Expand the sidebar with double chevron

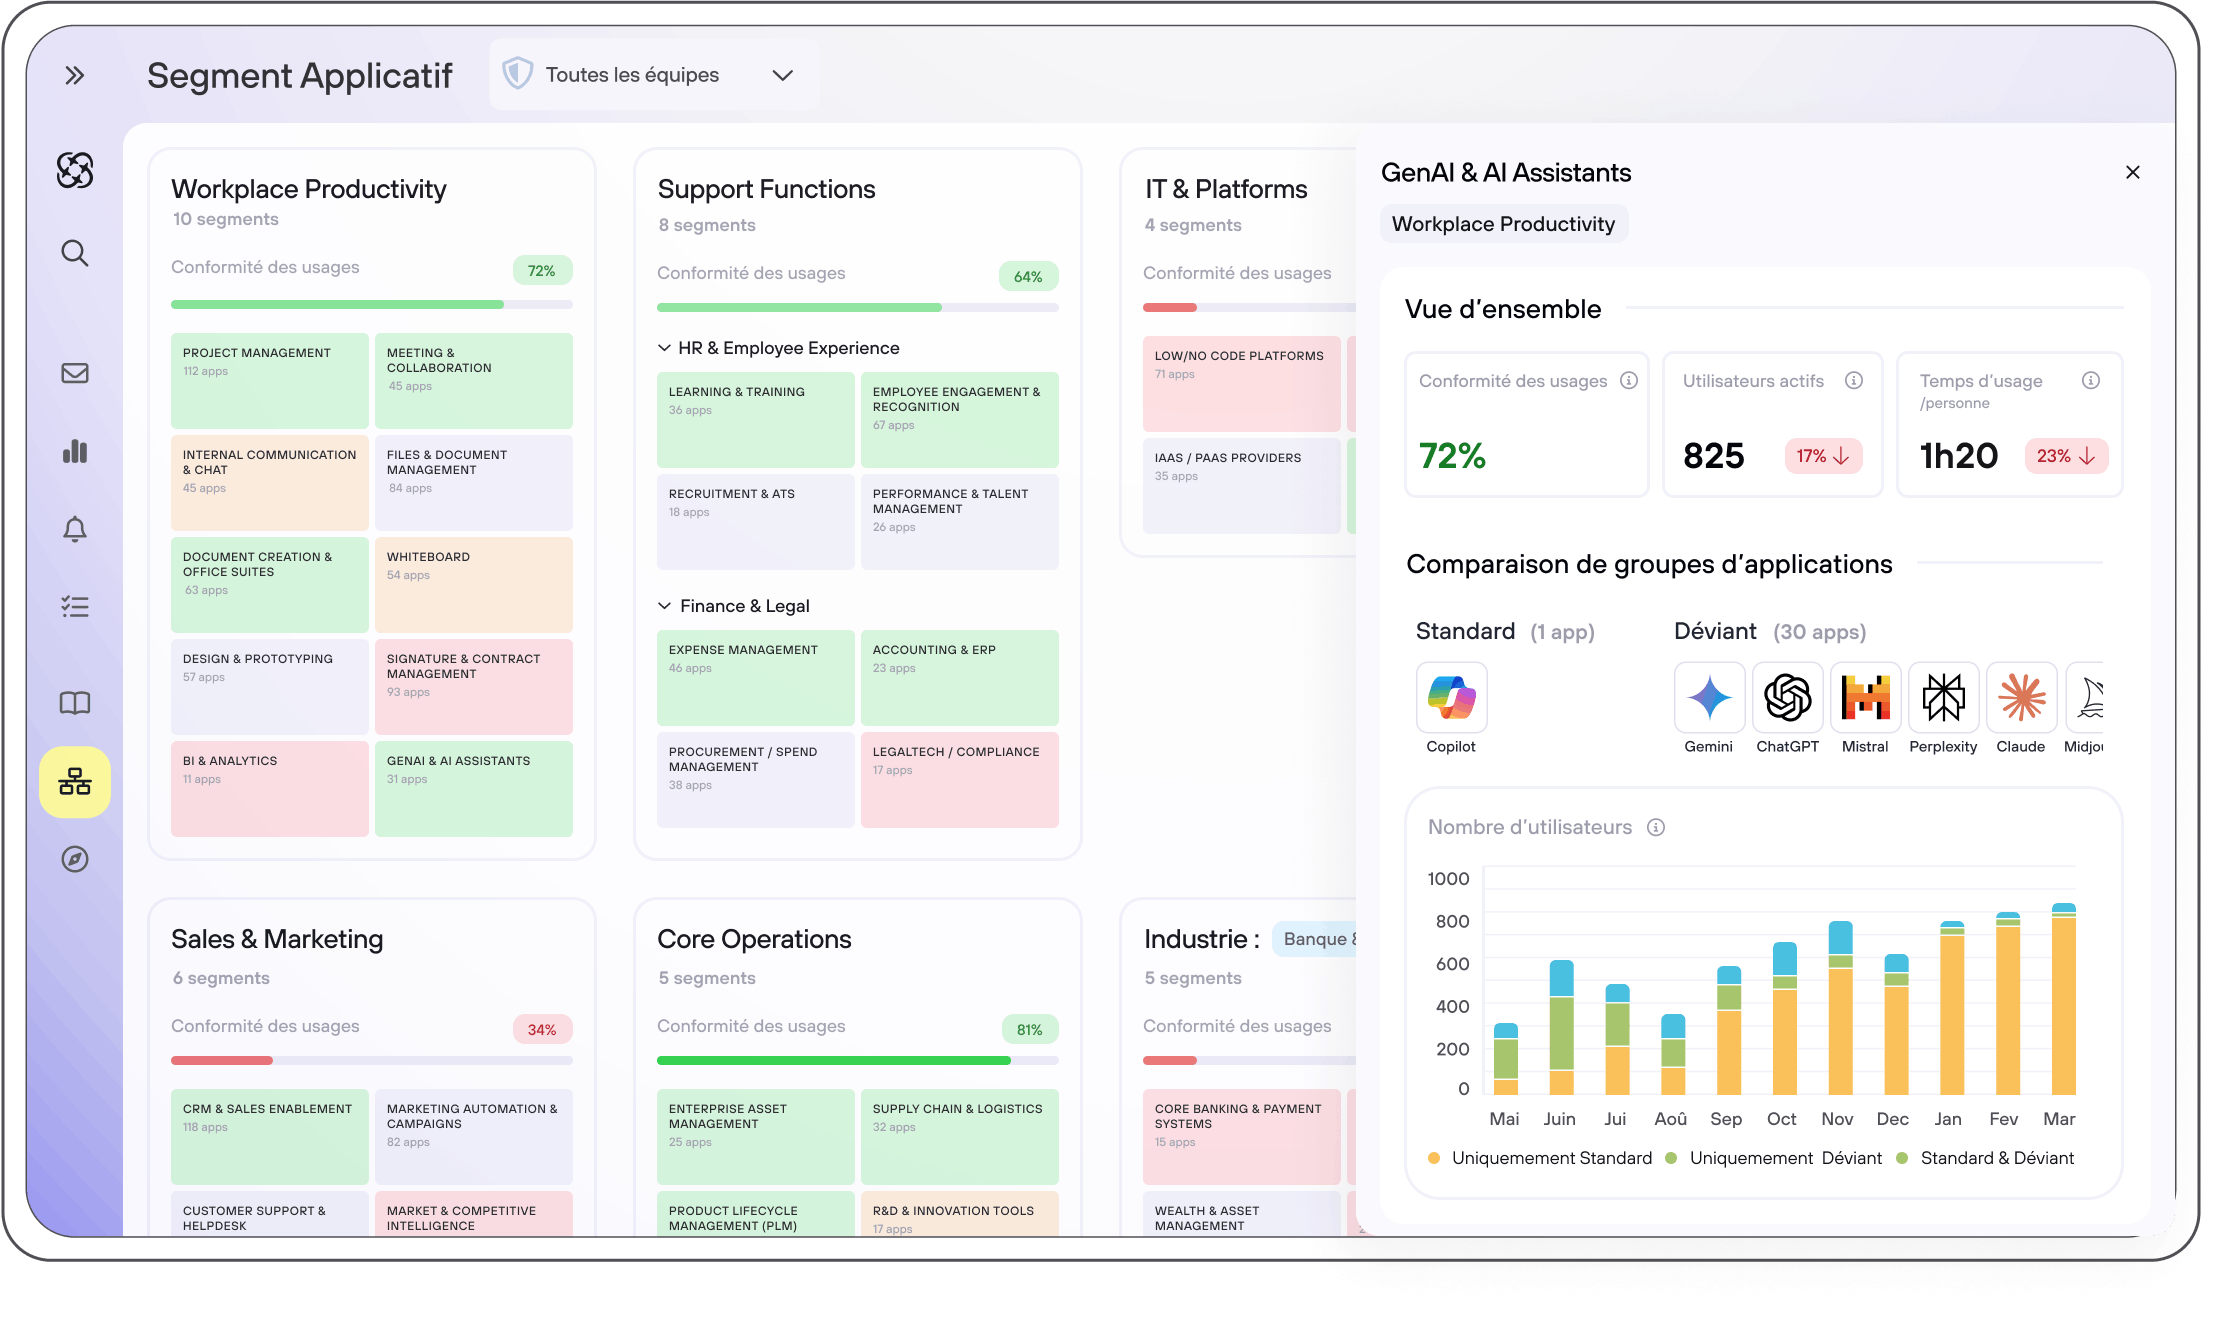74,75
